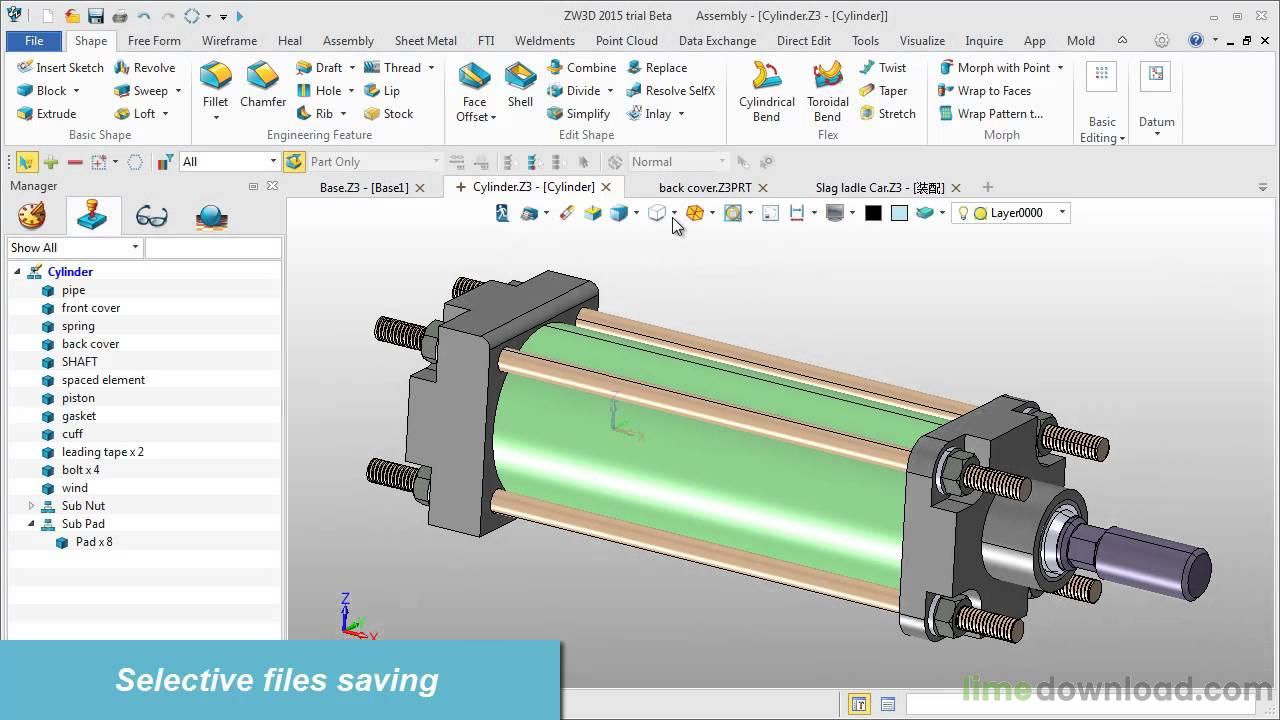
Task: Open the Morph with Point dropdown
Action: click(1060, 67)
